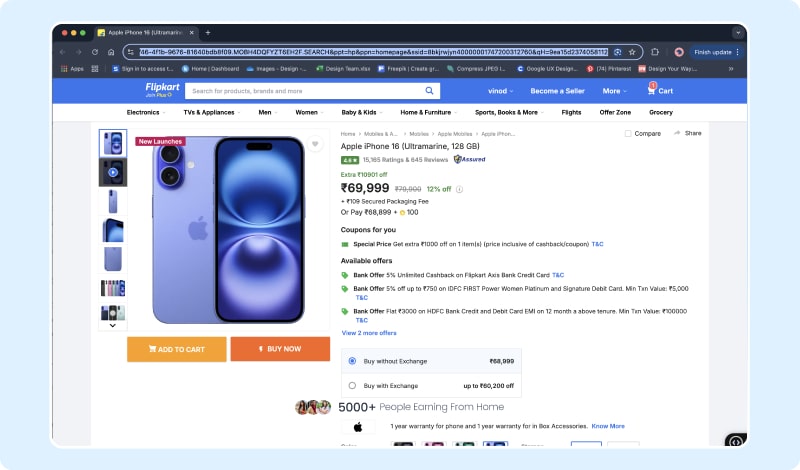
Task: Click the ADD TO CART button
Action: pos(177,349)
